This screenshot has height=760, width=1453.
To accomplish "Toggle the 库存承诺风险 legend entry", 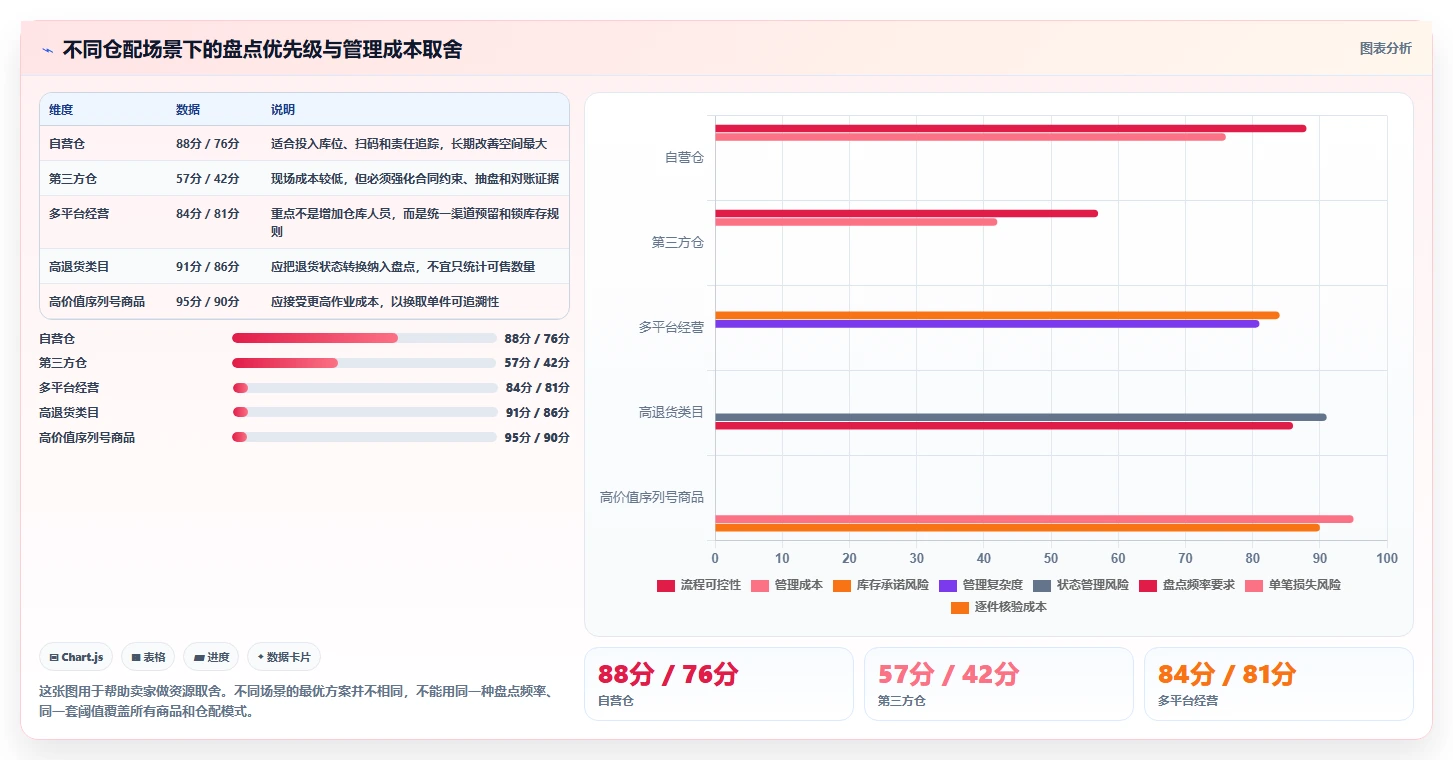I will [880, 585].
